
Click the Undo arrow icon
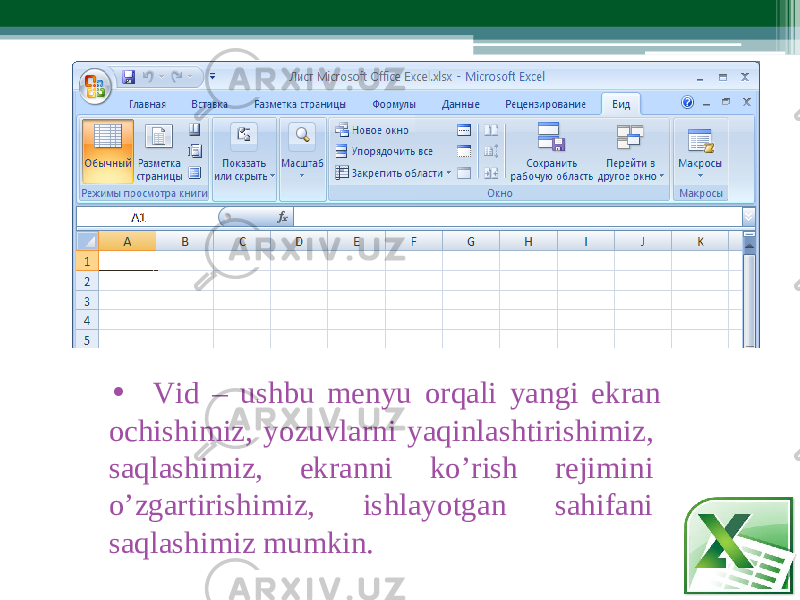click(148, 77)
